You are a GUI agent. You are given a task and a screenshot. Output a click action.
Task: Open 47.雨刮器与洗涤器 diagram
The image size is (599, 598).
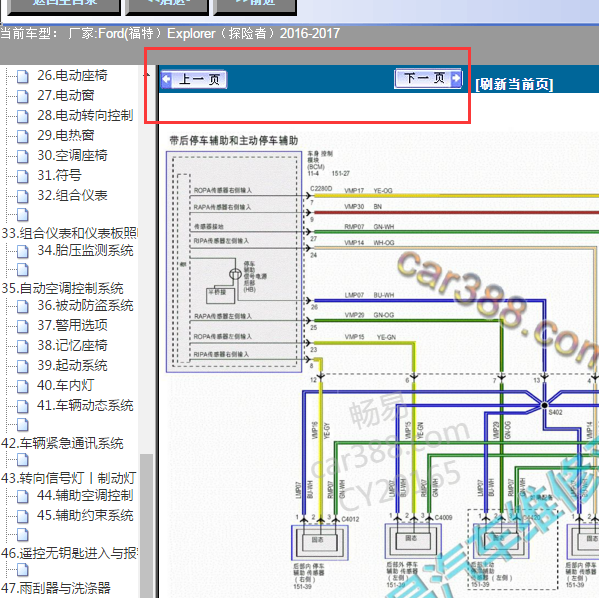(x=56, y=588)
